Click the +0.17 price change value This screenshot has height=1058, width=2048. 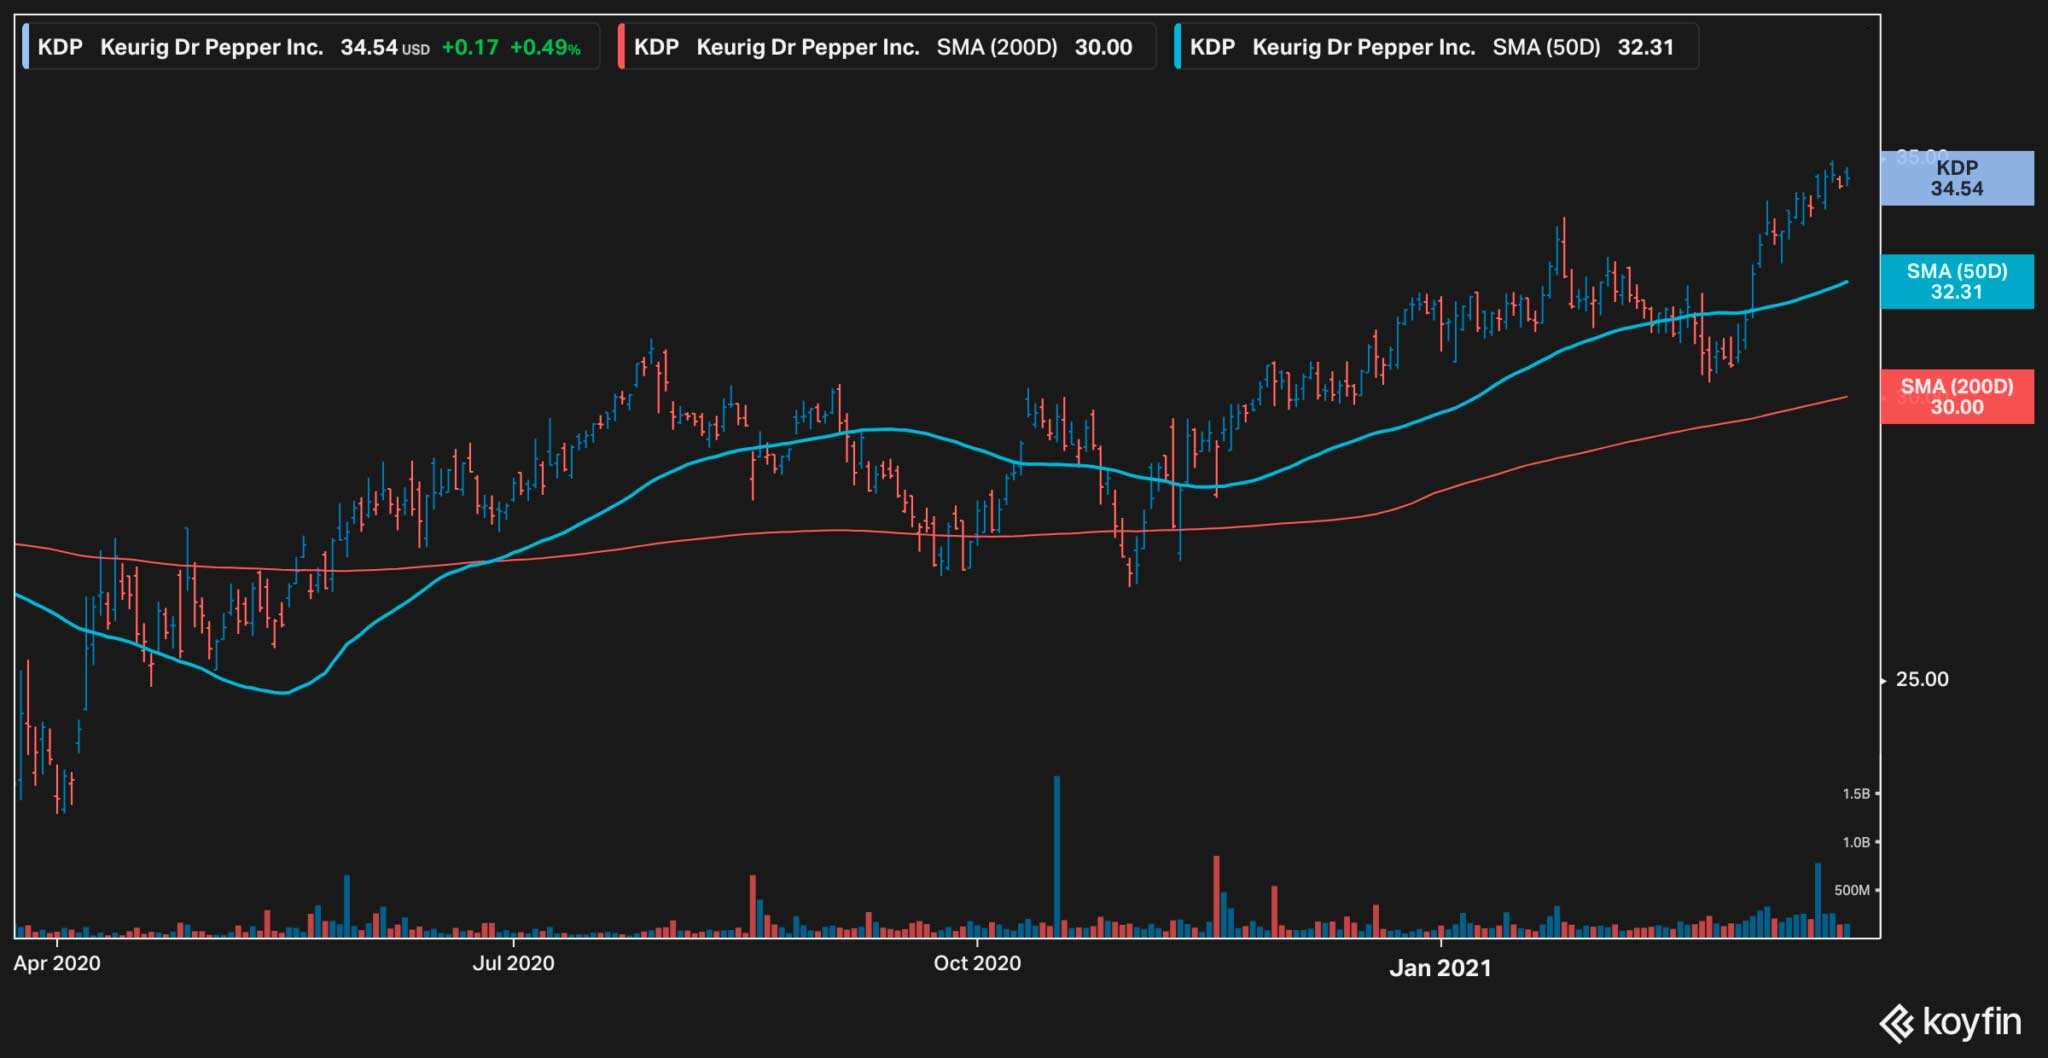470,47
